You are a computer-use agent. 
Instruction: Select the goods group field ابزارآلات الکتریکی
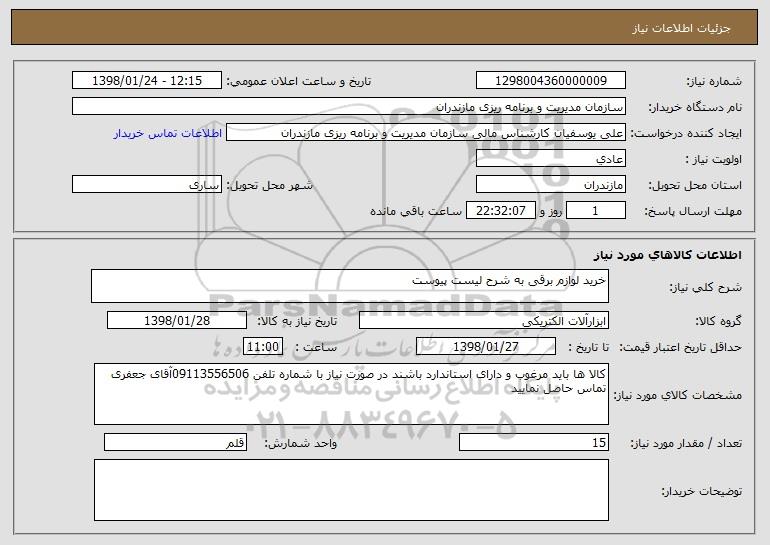[x=484, y=321]
